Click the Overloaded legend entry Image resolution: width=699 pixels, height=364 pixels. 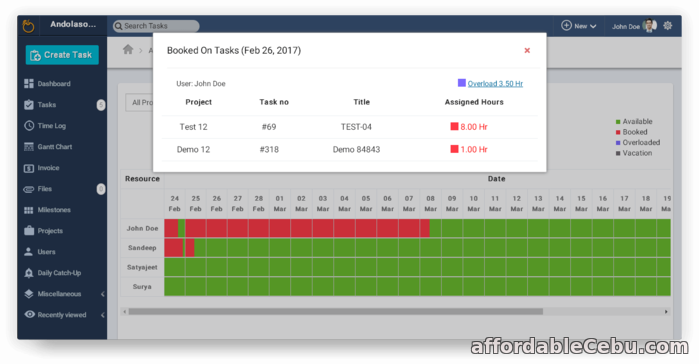tap(638, 143)
